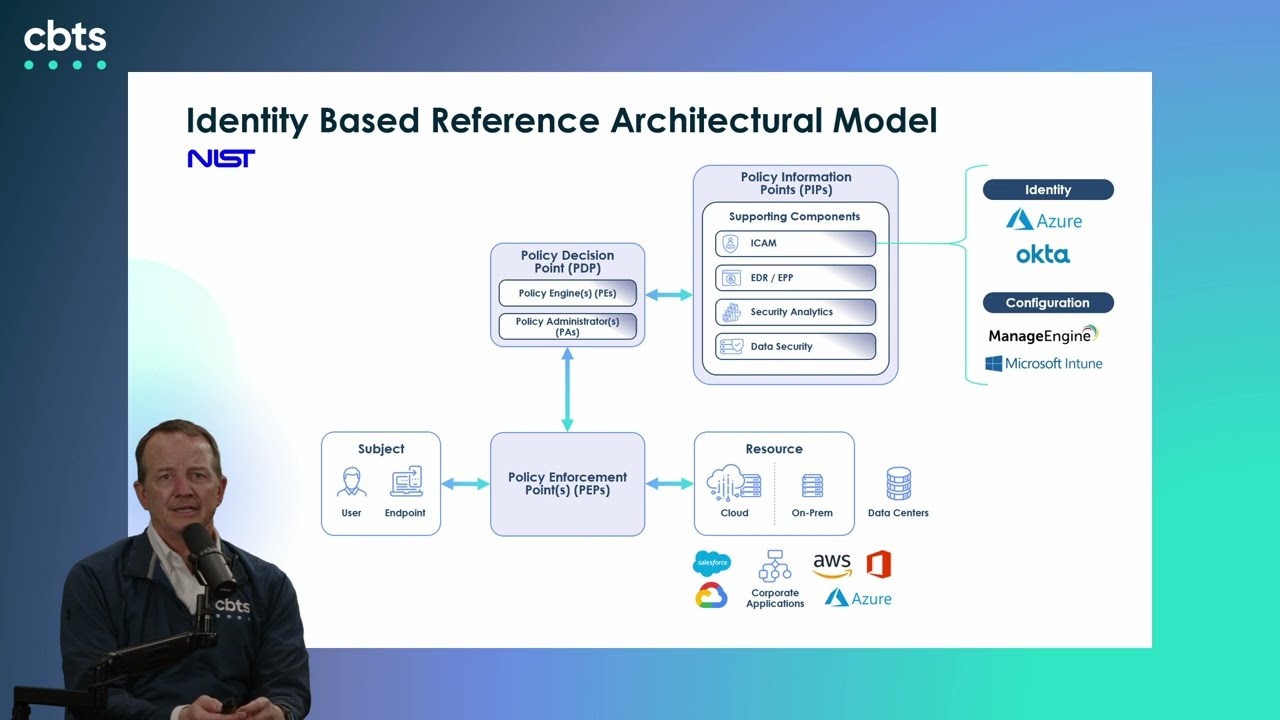Click the Policy Administrator(s) (PAs) box
The height and width of the screenshot is (720, 1280).
(567, 327)
